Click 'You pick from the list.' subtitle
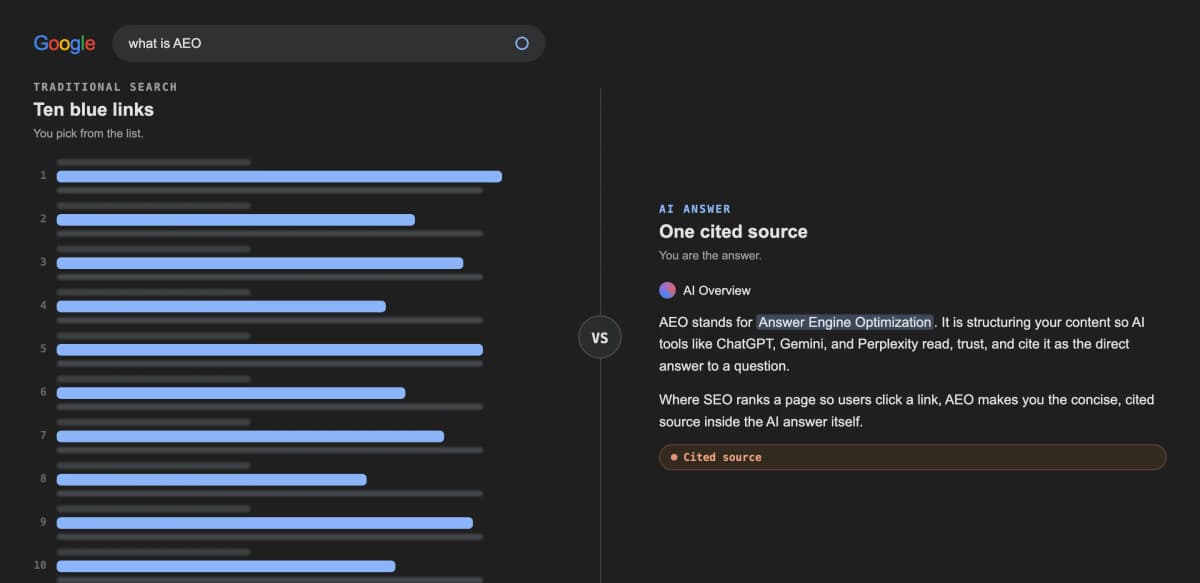This screenshot has width=1200, height=583. [88, 133]
